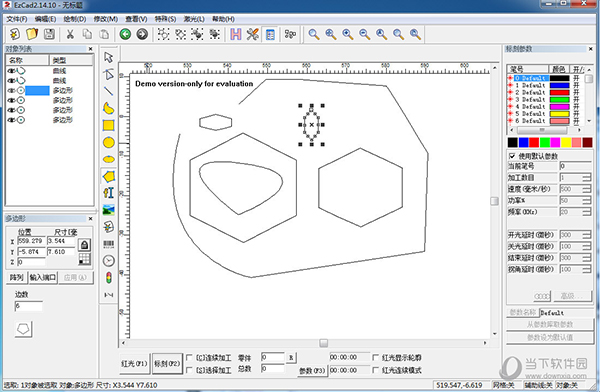Screen dimensions: 600x392
Task: Toggle visibility eye of the last polygon row
Action: pos(11,120)
